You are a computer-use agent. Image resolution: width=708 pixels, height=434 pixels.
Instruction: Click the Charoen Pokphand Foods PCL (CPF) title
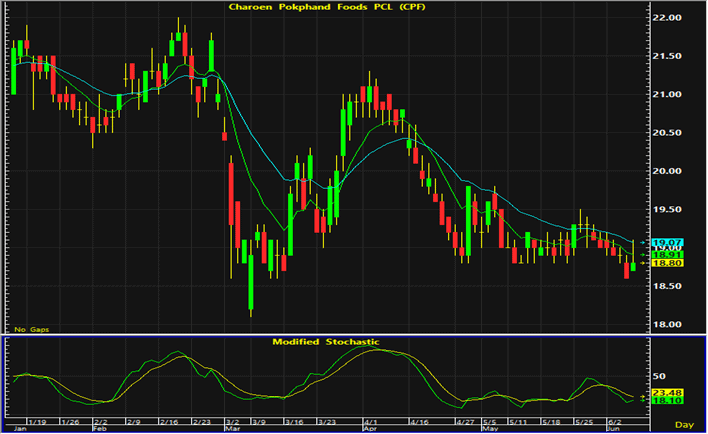[327, 7]
